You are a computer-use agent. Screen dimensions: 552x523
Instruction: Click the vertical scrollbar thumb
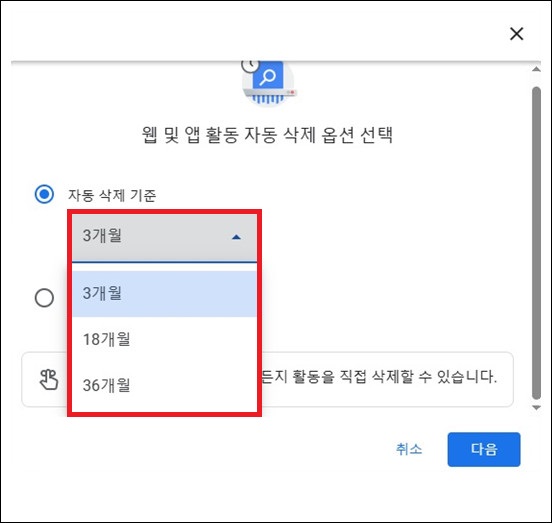pos(536,243)
